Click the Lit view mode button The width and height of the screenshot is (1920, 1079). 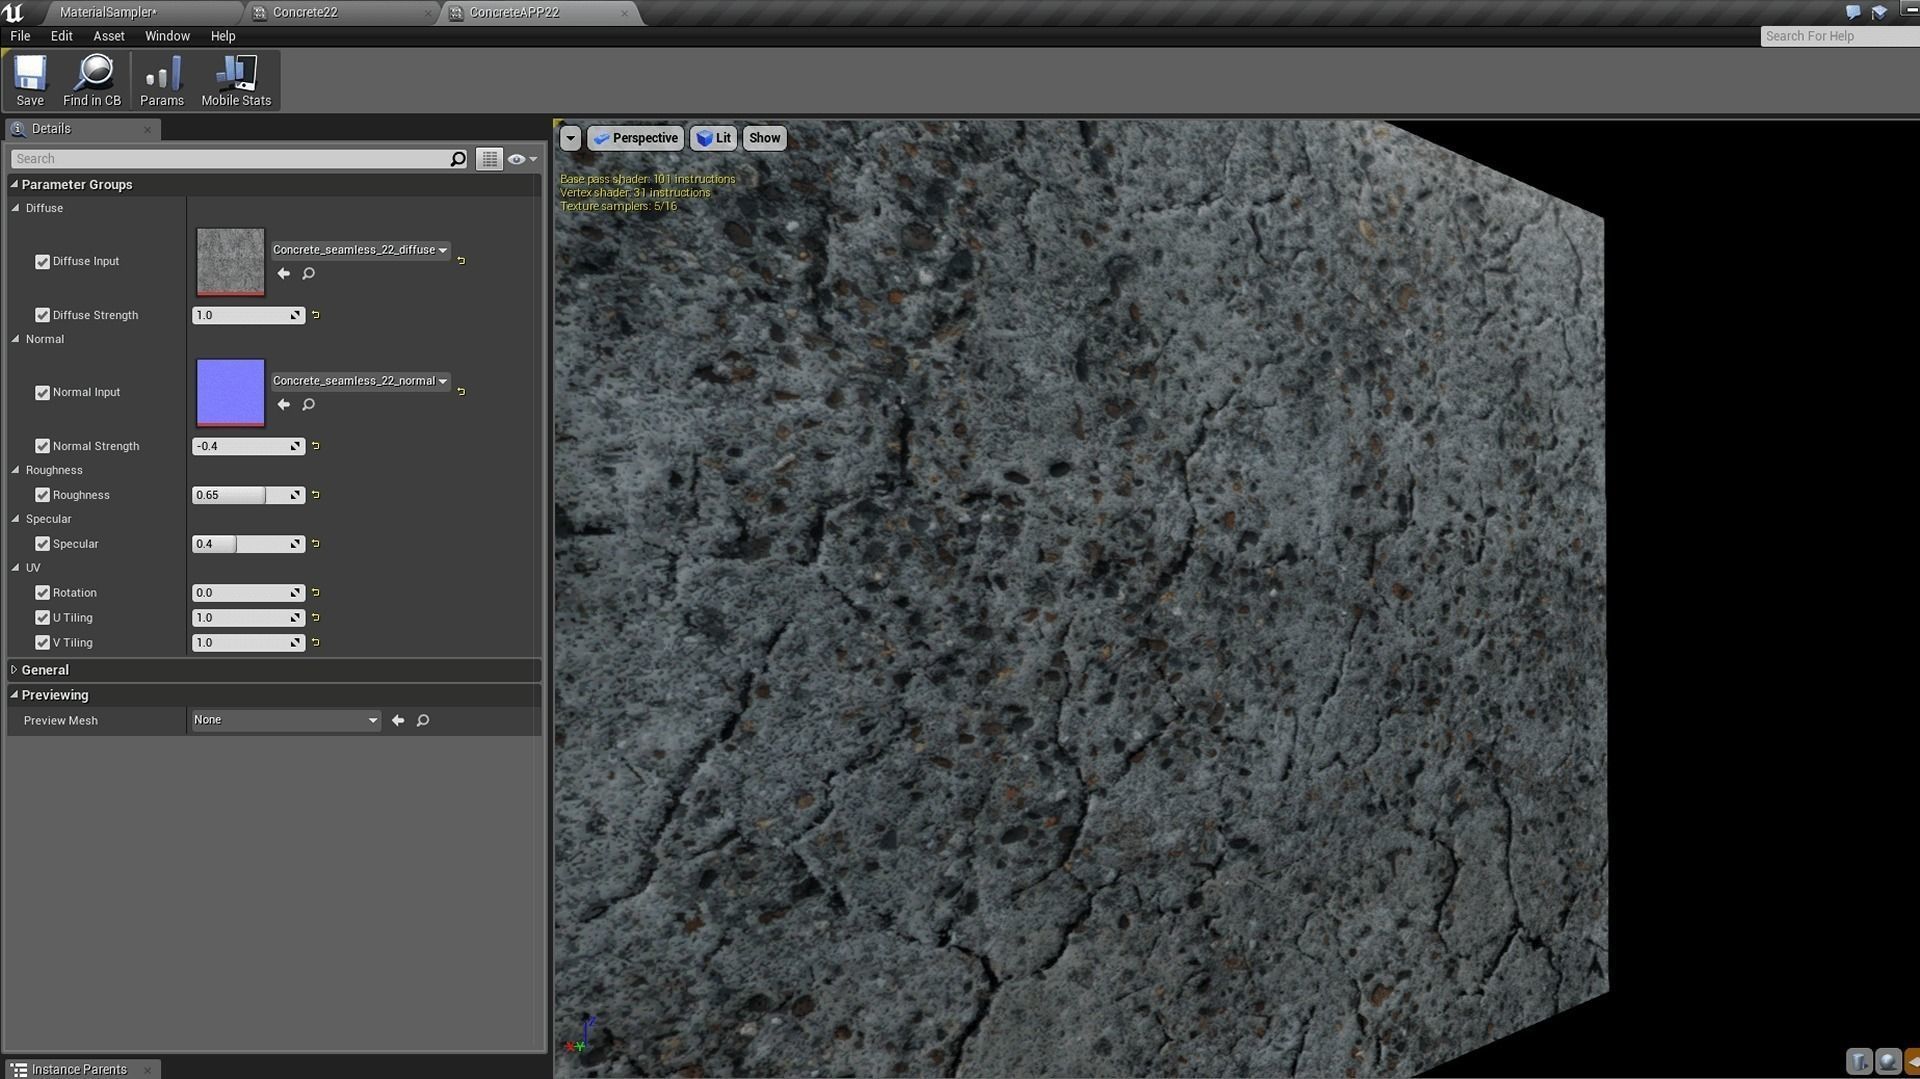[713, 137]
